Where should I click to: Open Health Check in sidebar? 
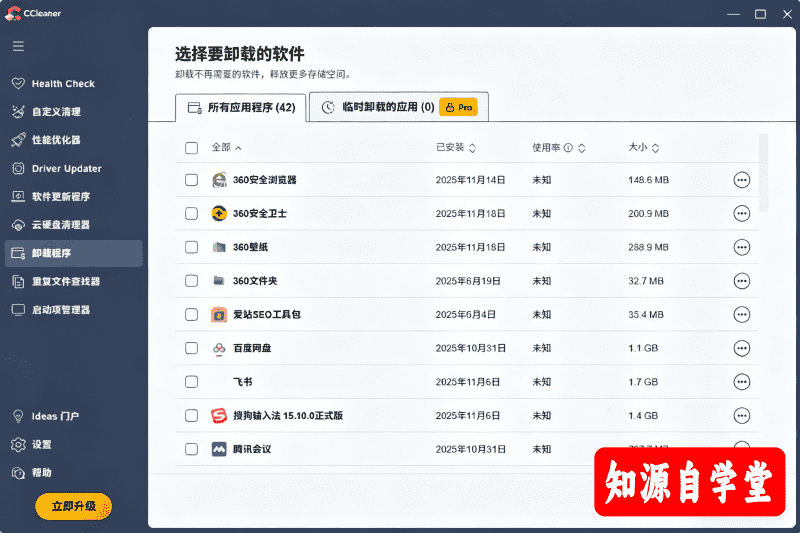[x=54, y=84]
